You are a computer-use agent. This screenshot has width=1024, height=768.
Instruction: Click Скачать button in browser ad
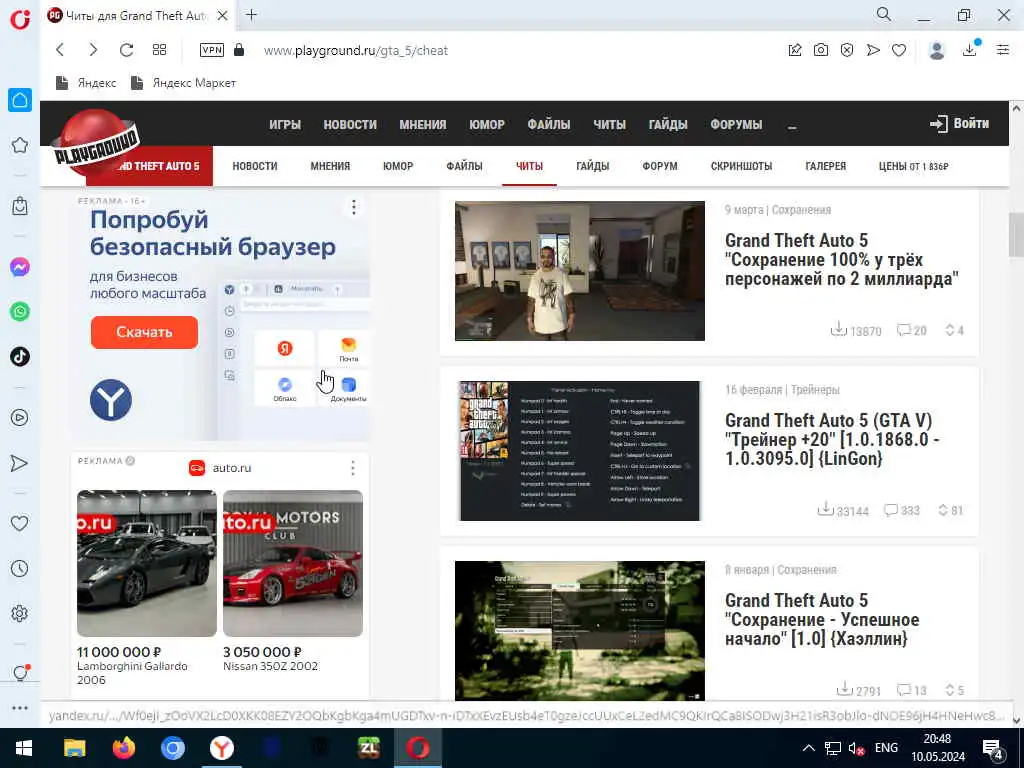(144, 332)
